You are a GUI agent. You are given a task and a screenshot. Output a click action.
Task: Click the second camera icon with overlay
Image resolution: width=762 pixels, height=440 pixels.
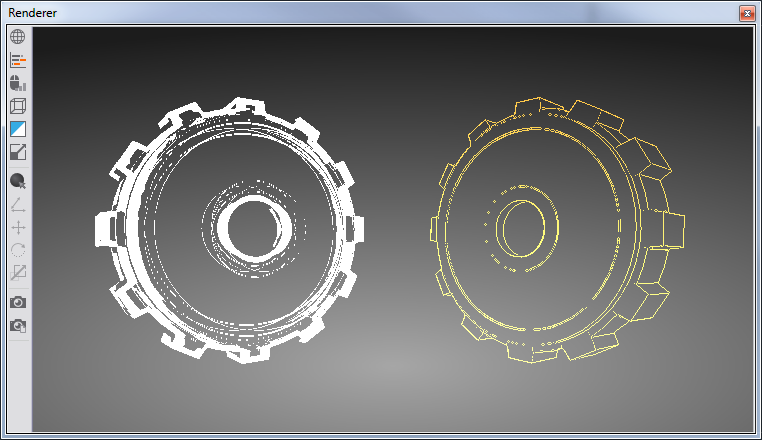tap(18, 326)
